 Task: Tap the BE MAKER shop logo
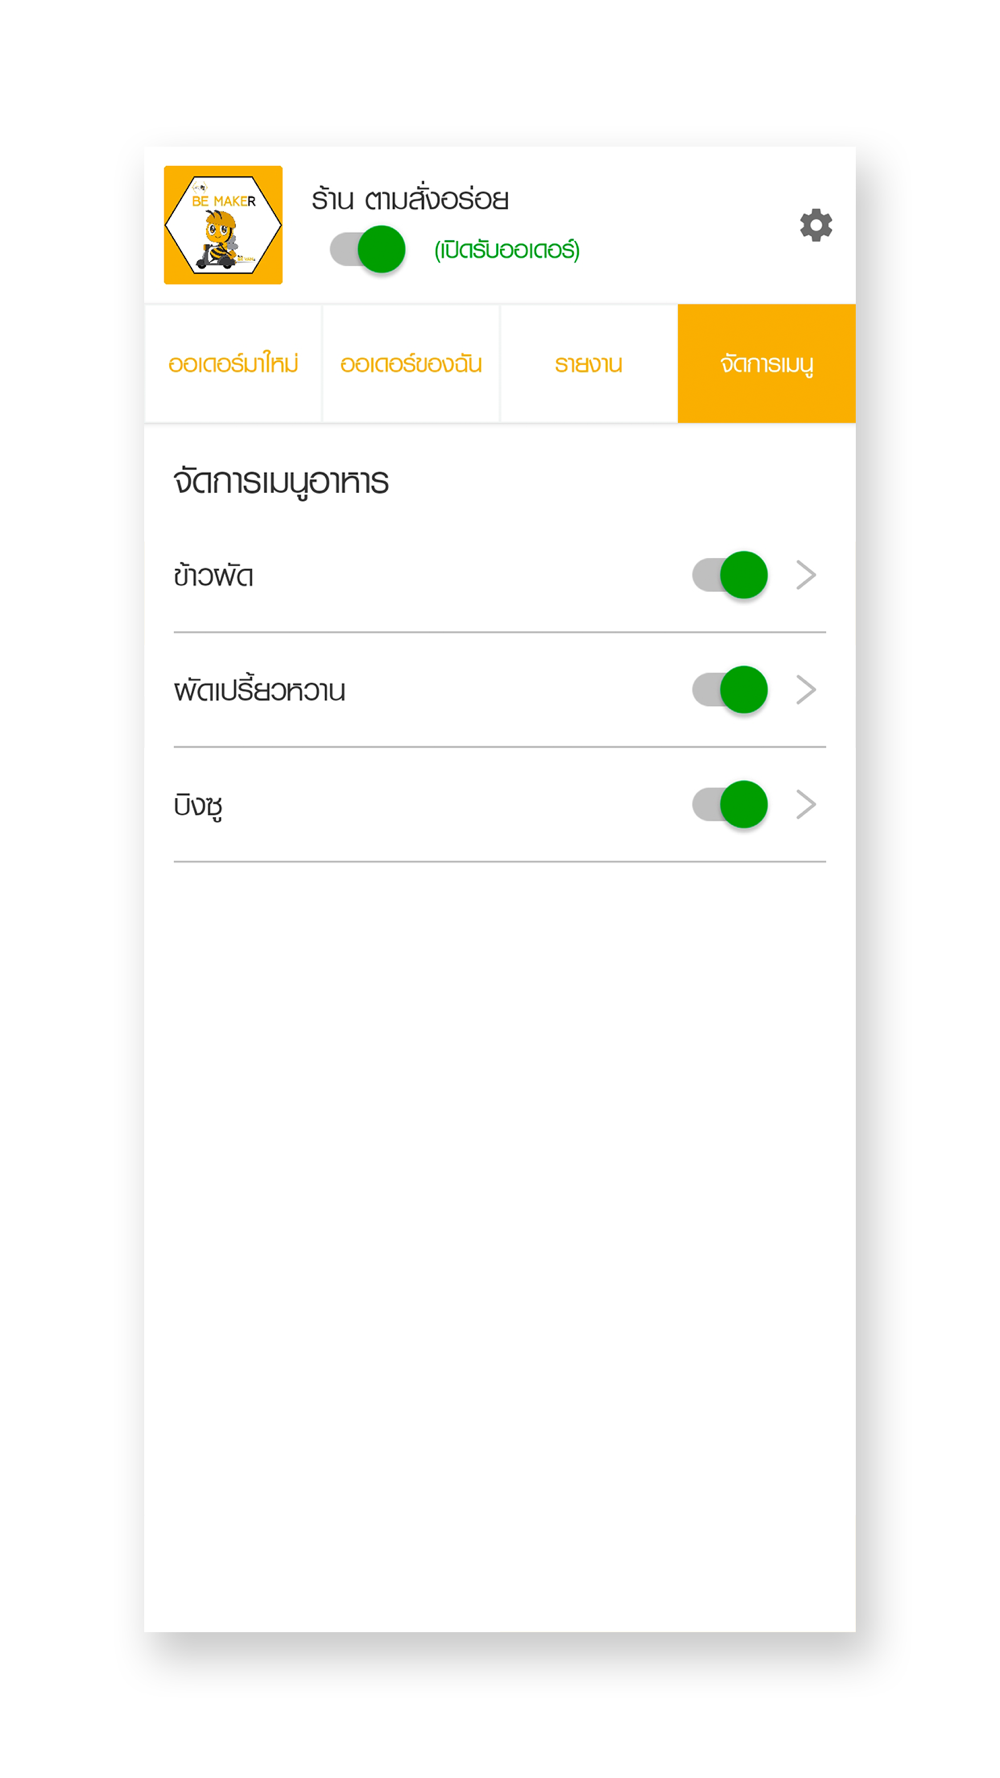pos(223,225)
